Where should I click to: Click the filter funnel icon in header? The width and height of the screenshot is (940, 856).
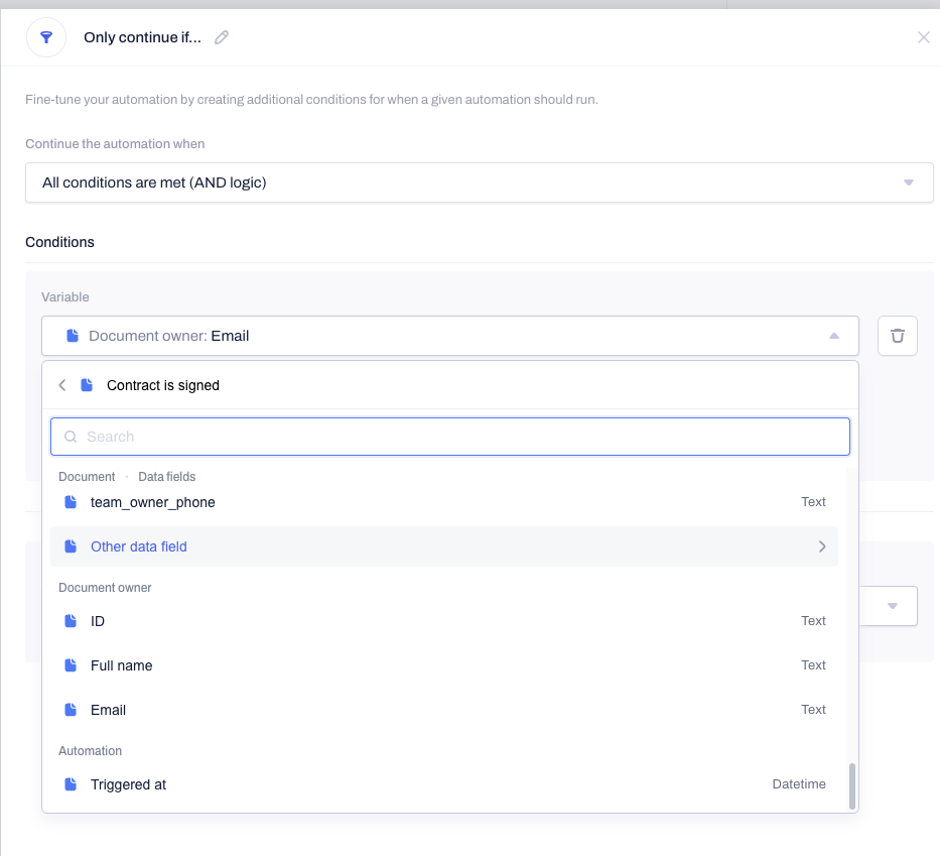coord(46,38)
